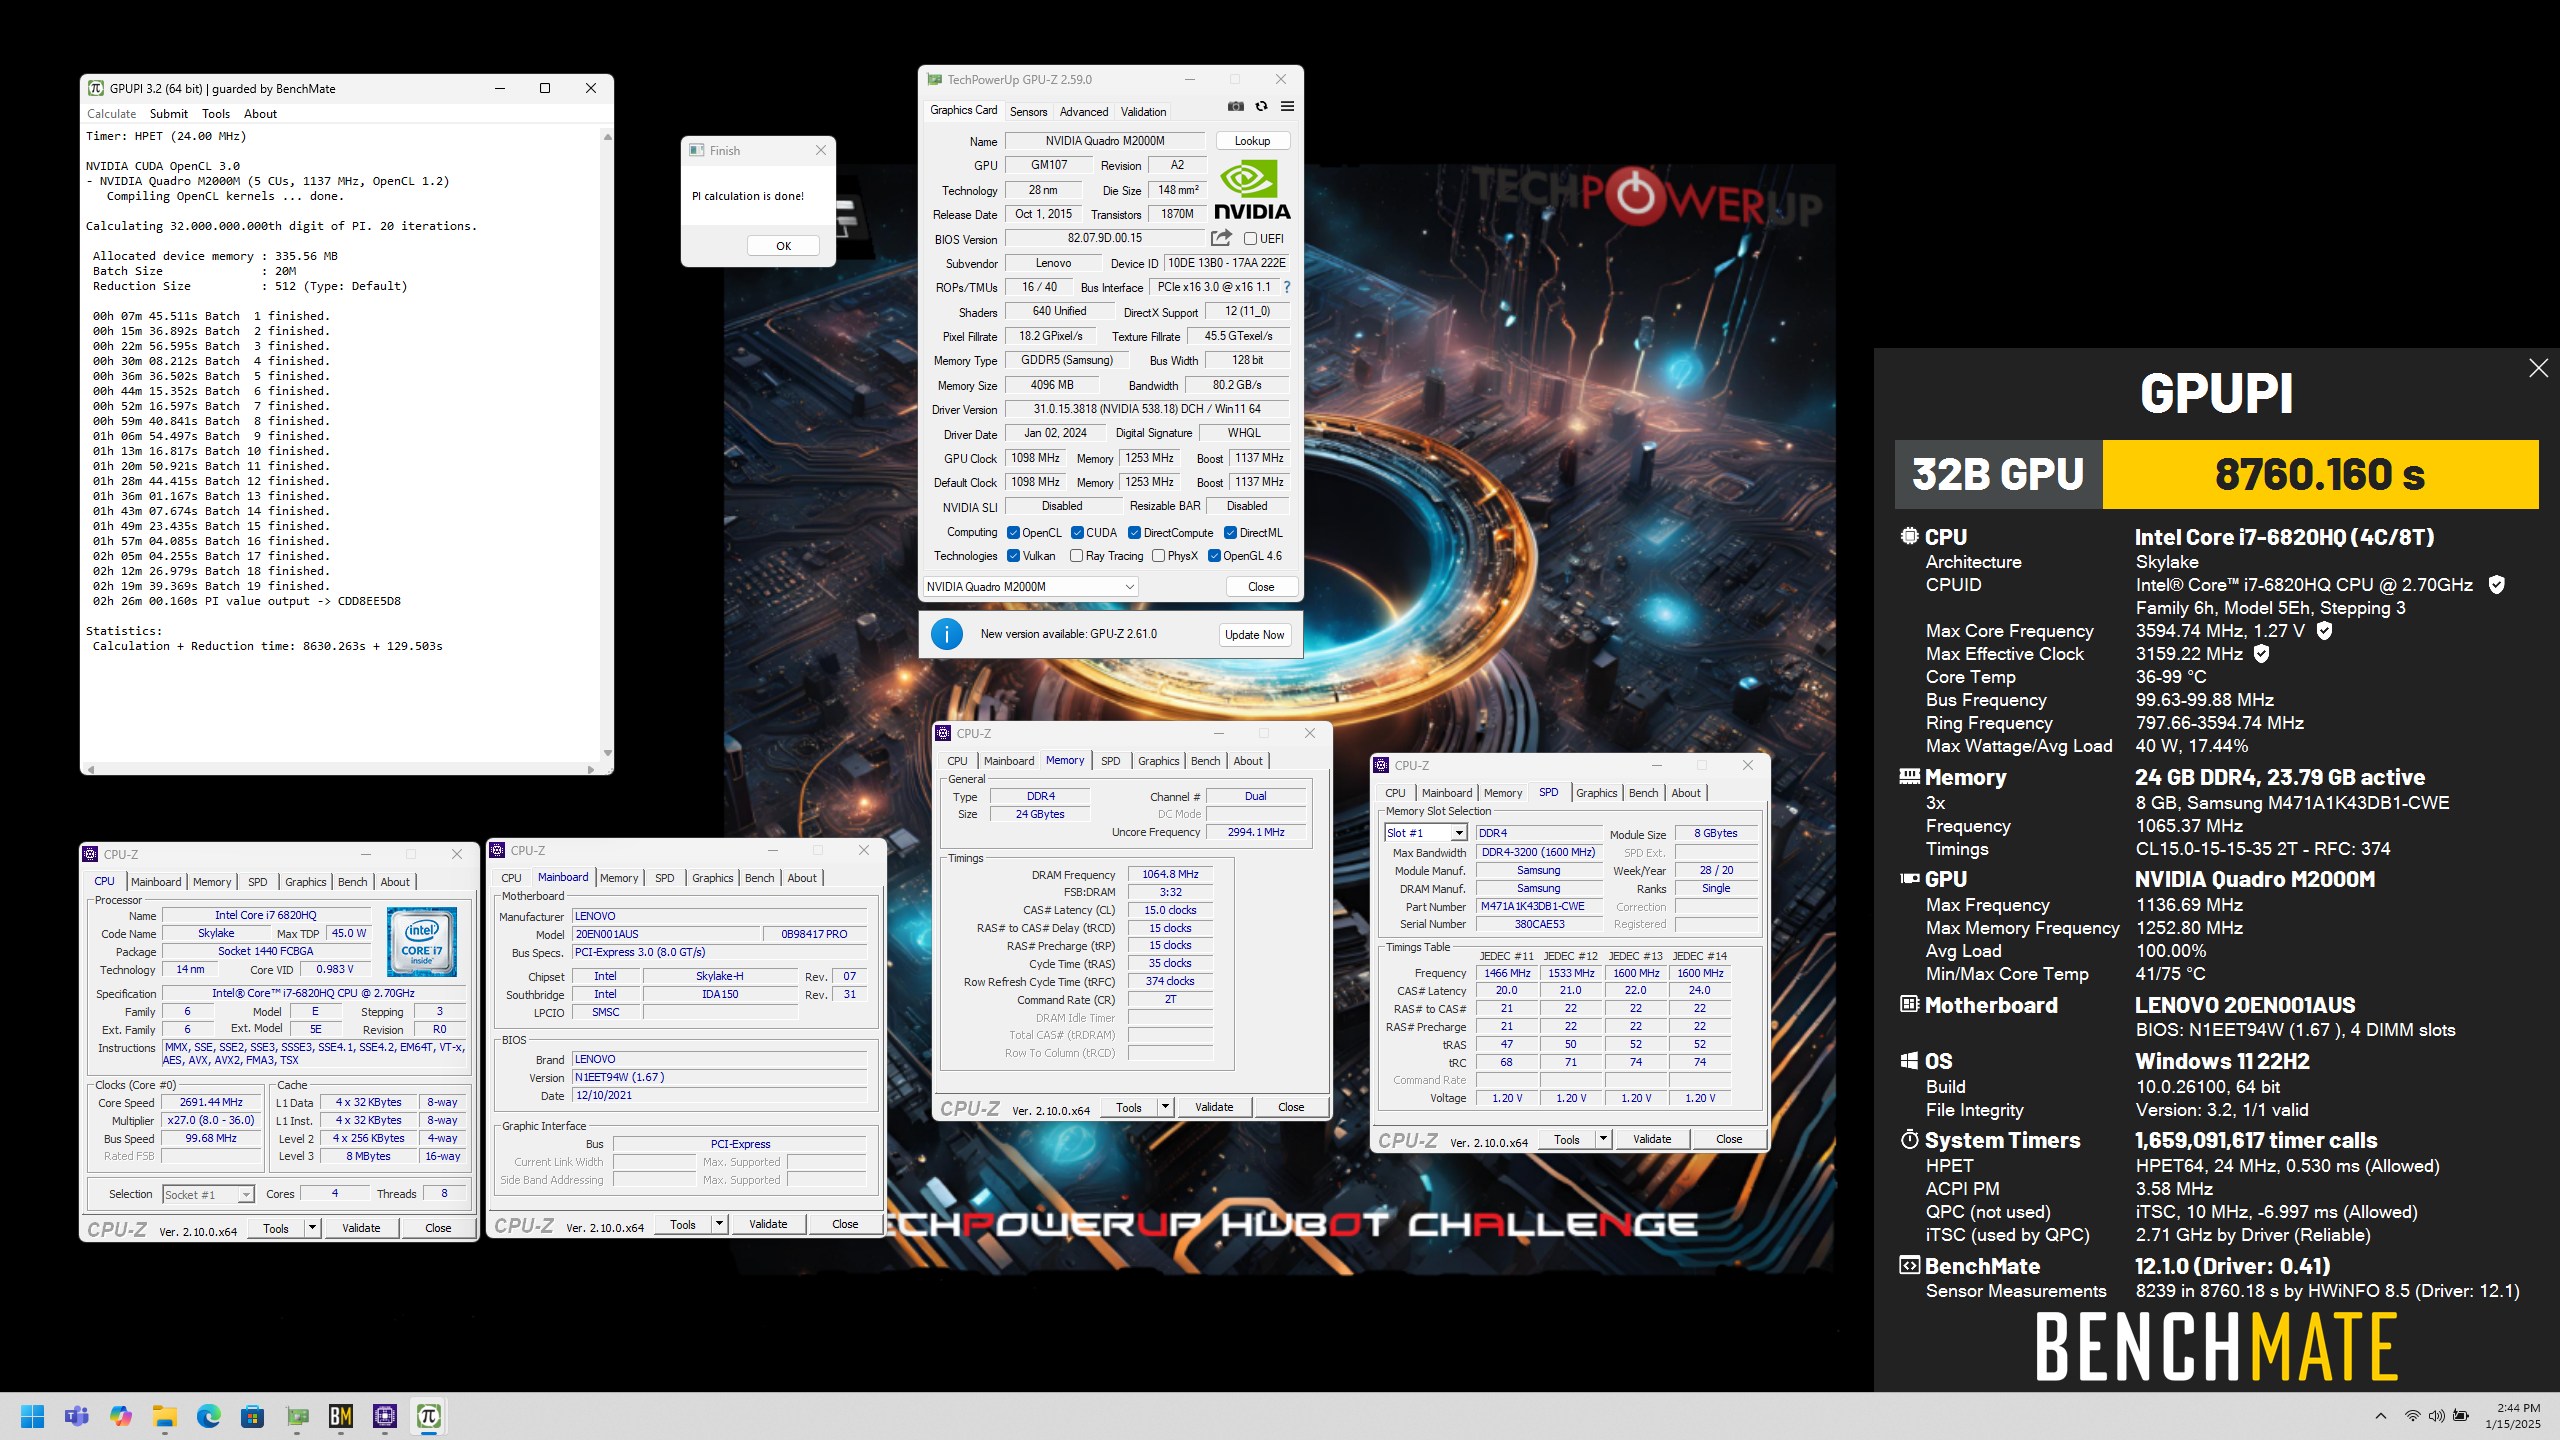Switch to GPU-Z via taskbar icon
The image size is (2560, 1440).
pyautogui.click(x=297, y=1416)
